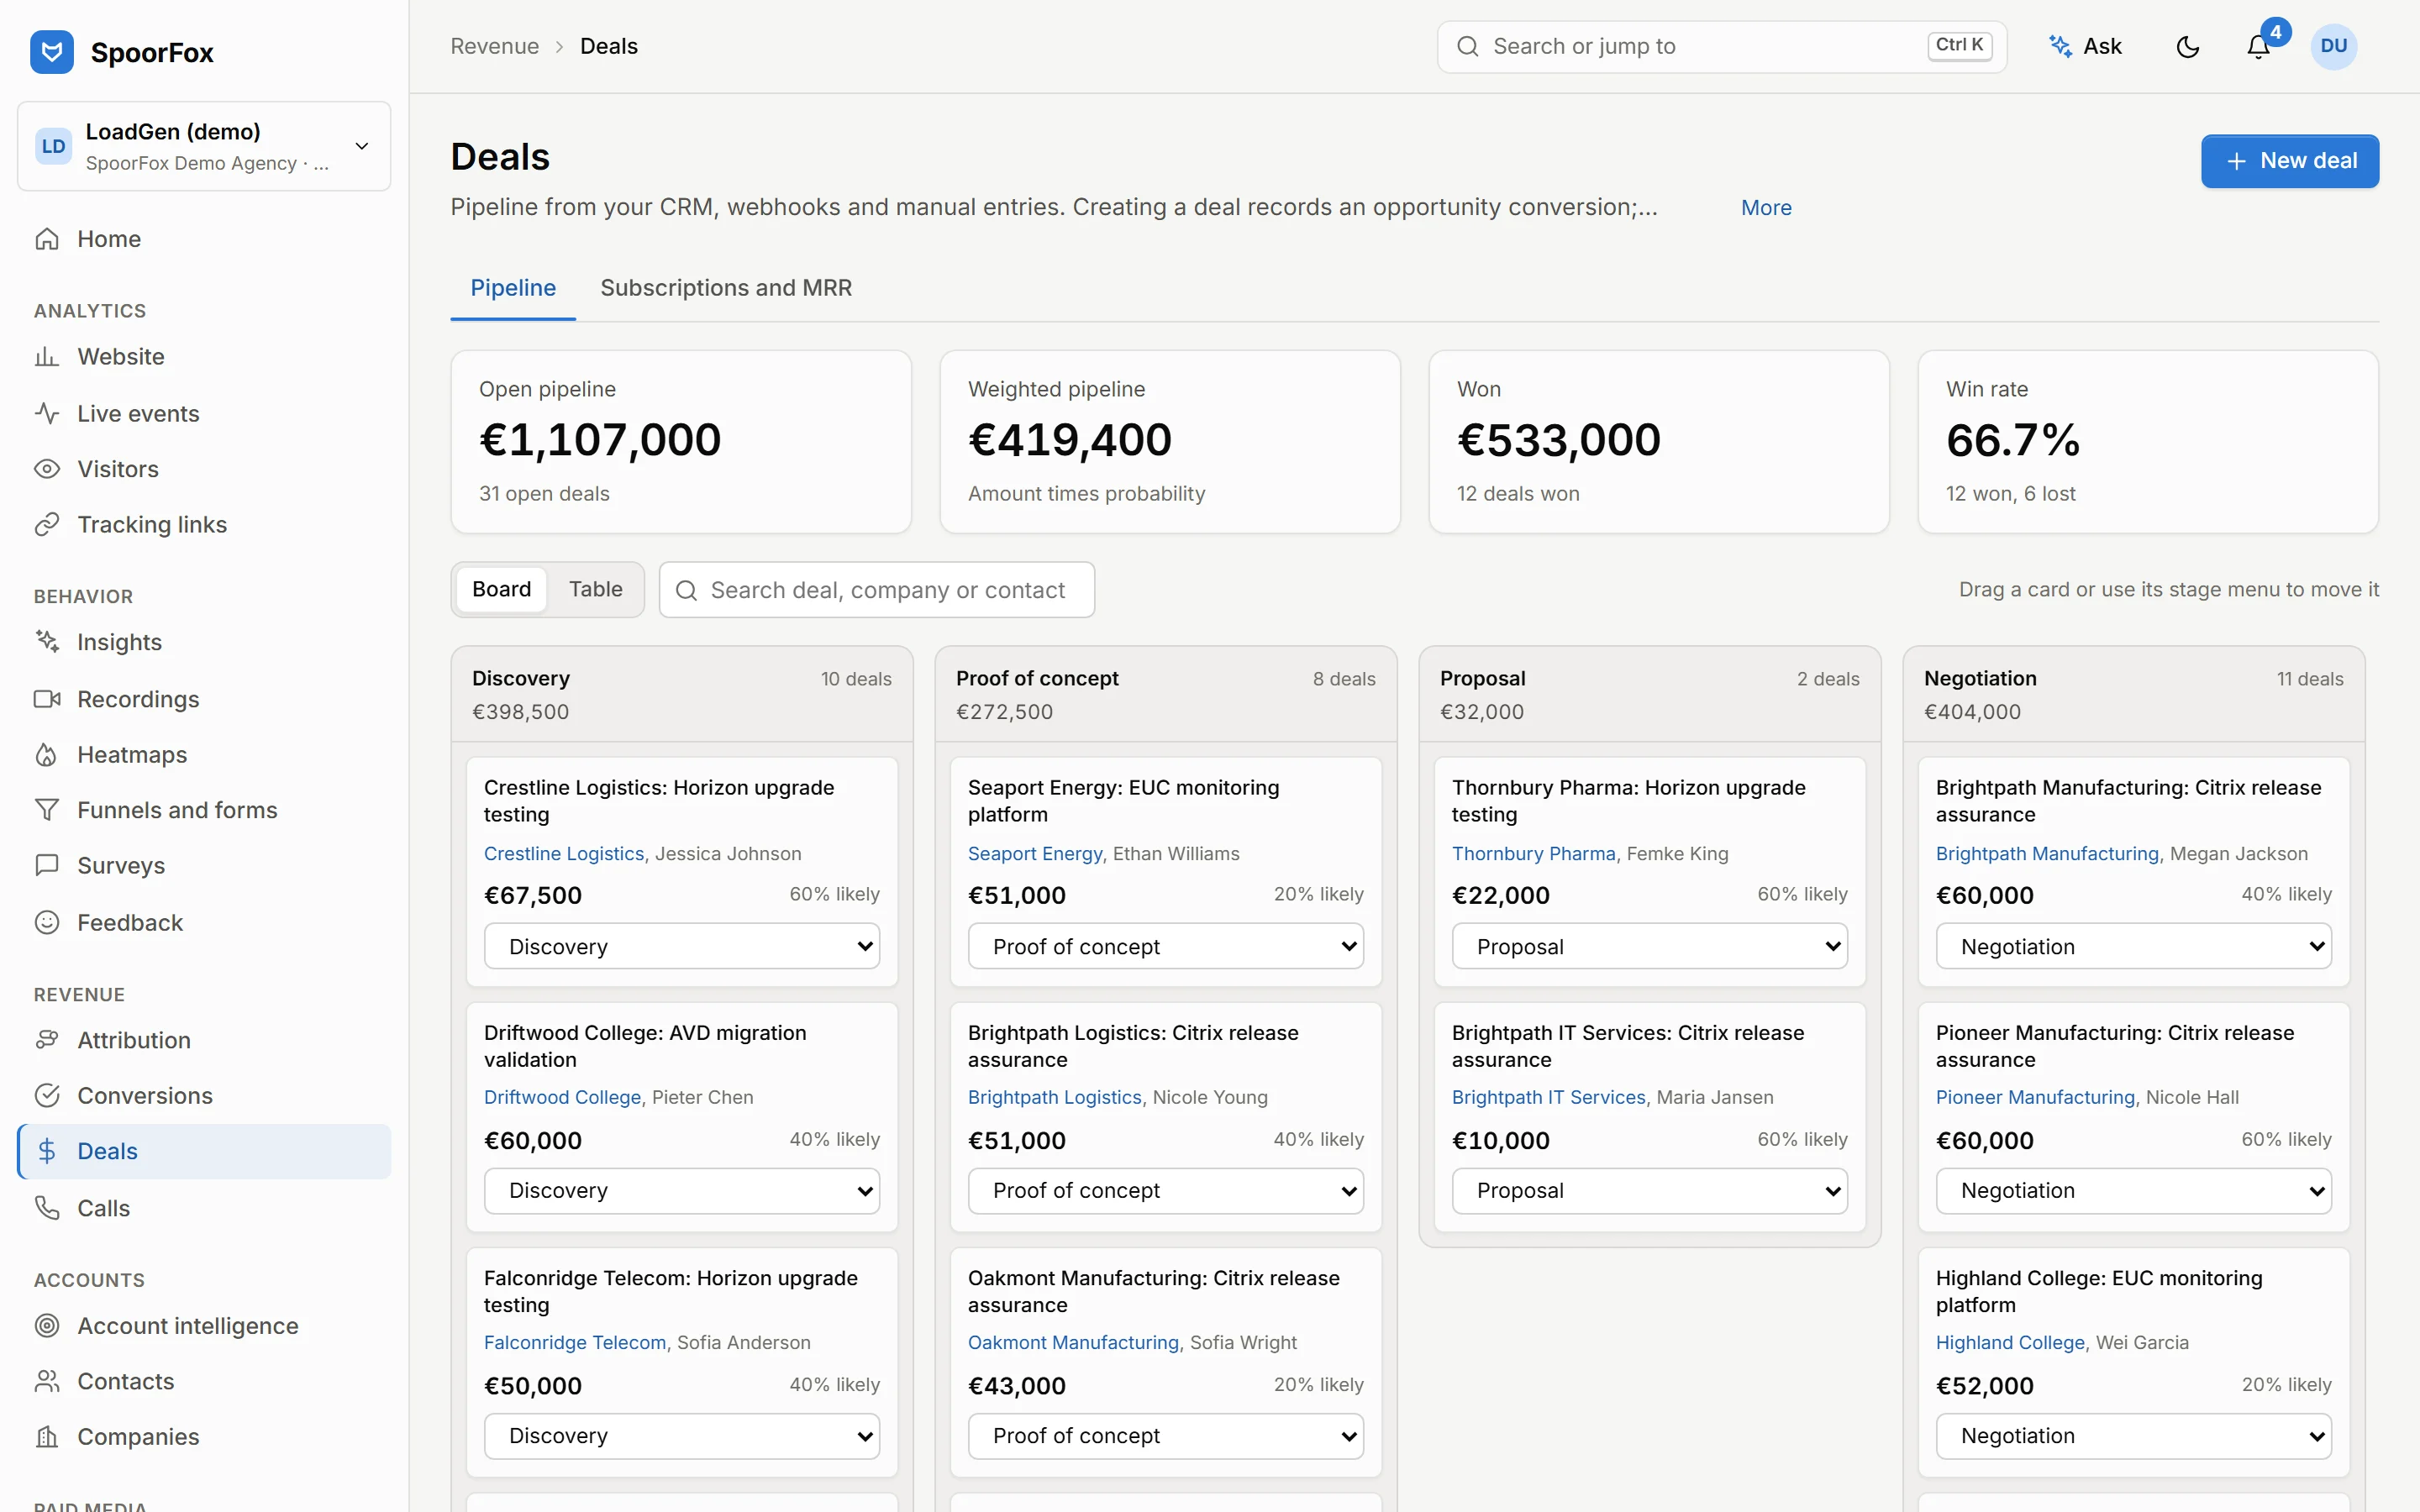
Task: Click the Live events pulse icon
Action: click(47, 413)
